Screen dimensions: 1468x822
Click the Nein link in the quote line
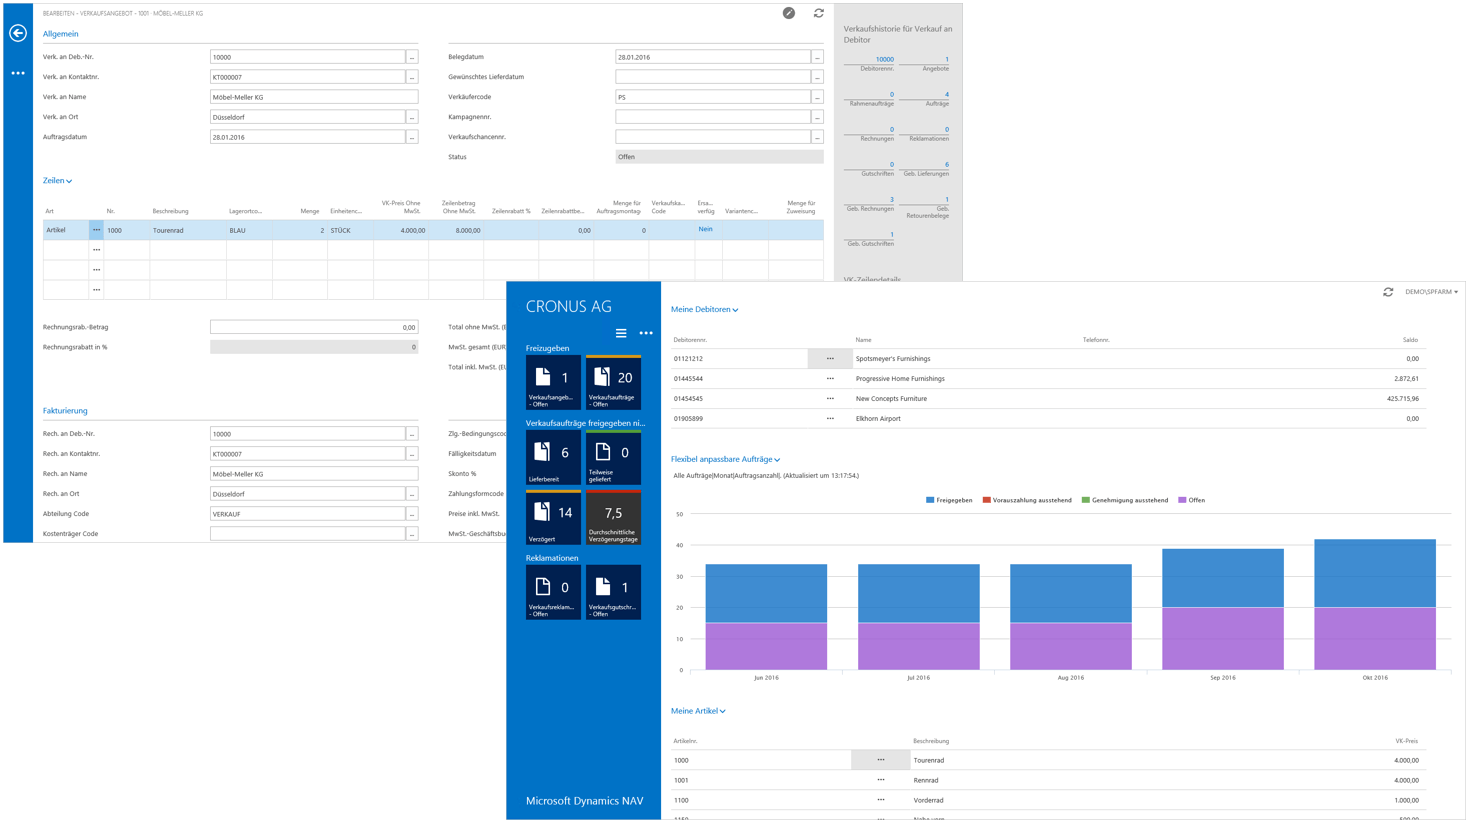pyautogui.click(x=705, y=229)
